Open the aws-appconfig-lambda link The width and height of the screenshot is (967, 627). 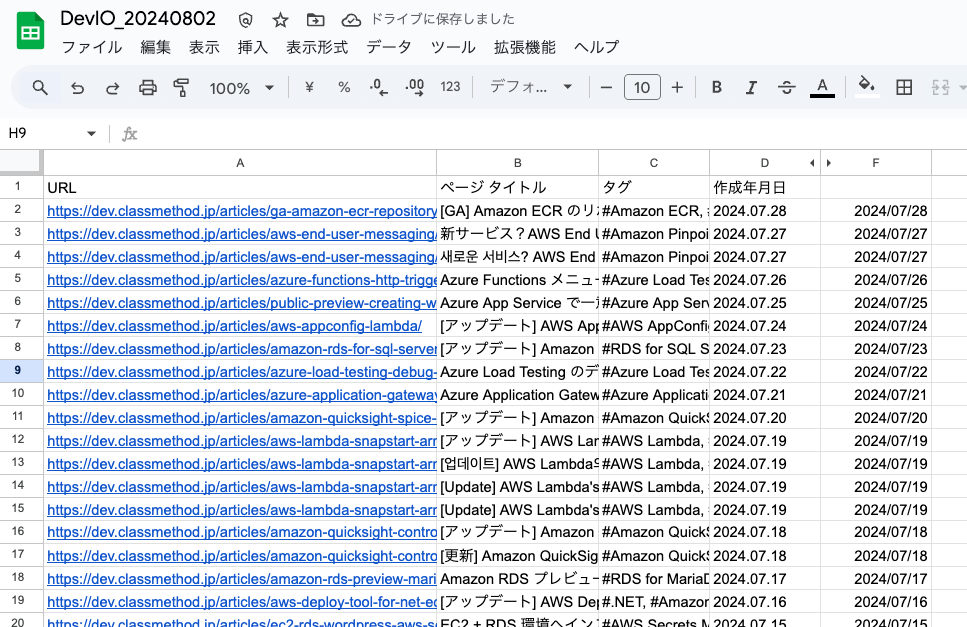[234, 326]
